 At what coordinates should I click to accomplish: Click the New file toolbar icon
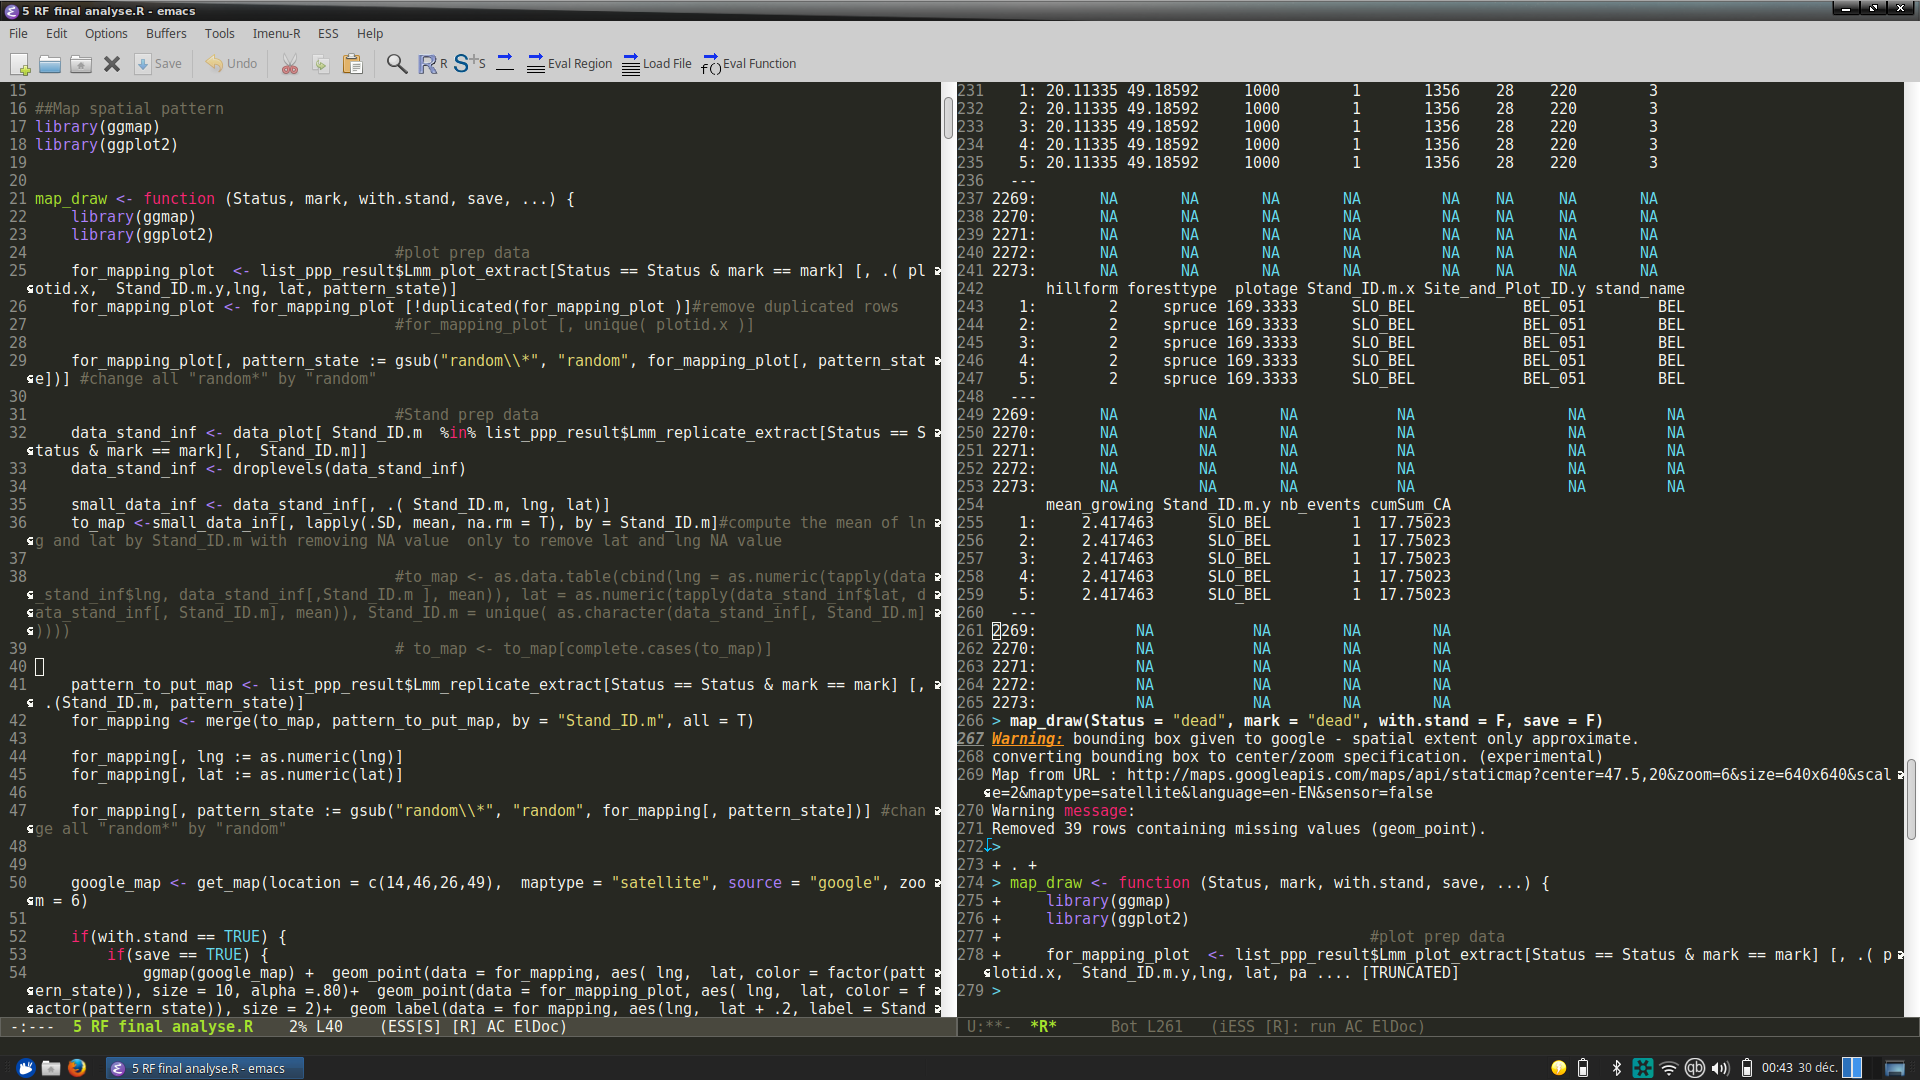click(x=20, y=64)
